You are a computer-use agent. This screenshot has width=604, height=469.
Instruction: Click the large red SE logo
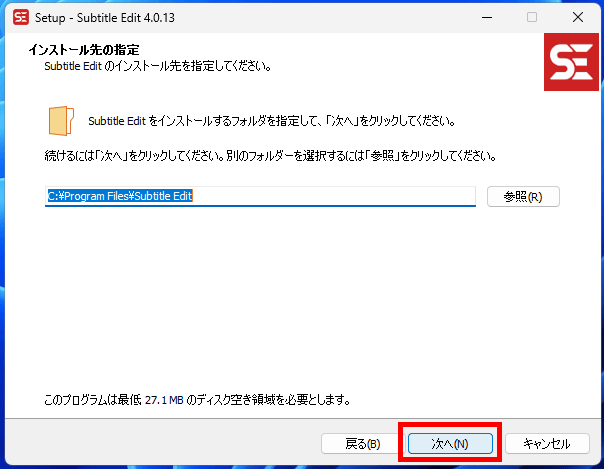tap(571, 62)
